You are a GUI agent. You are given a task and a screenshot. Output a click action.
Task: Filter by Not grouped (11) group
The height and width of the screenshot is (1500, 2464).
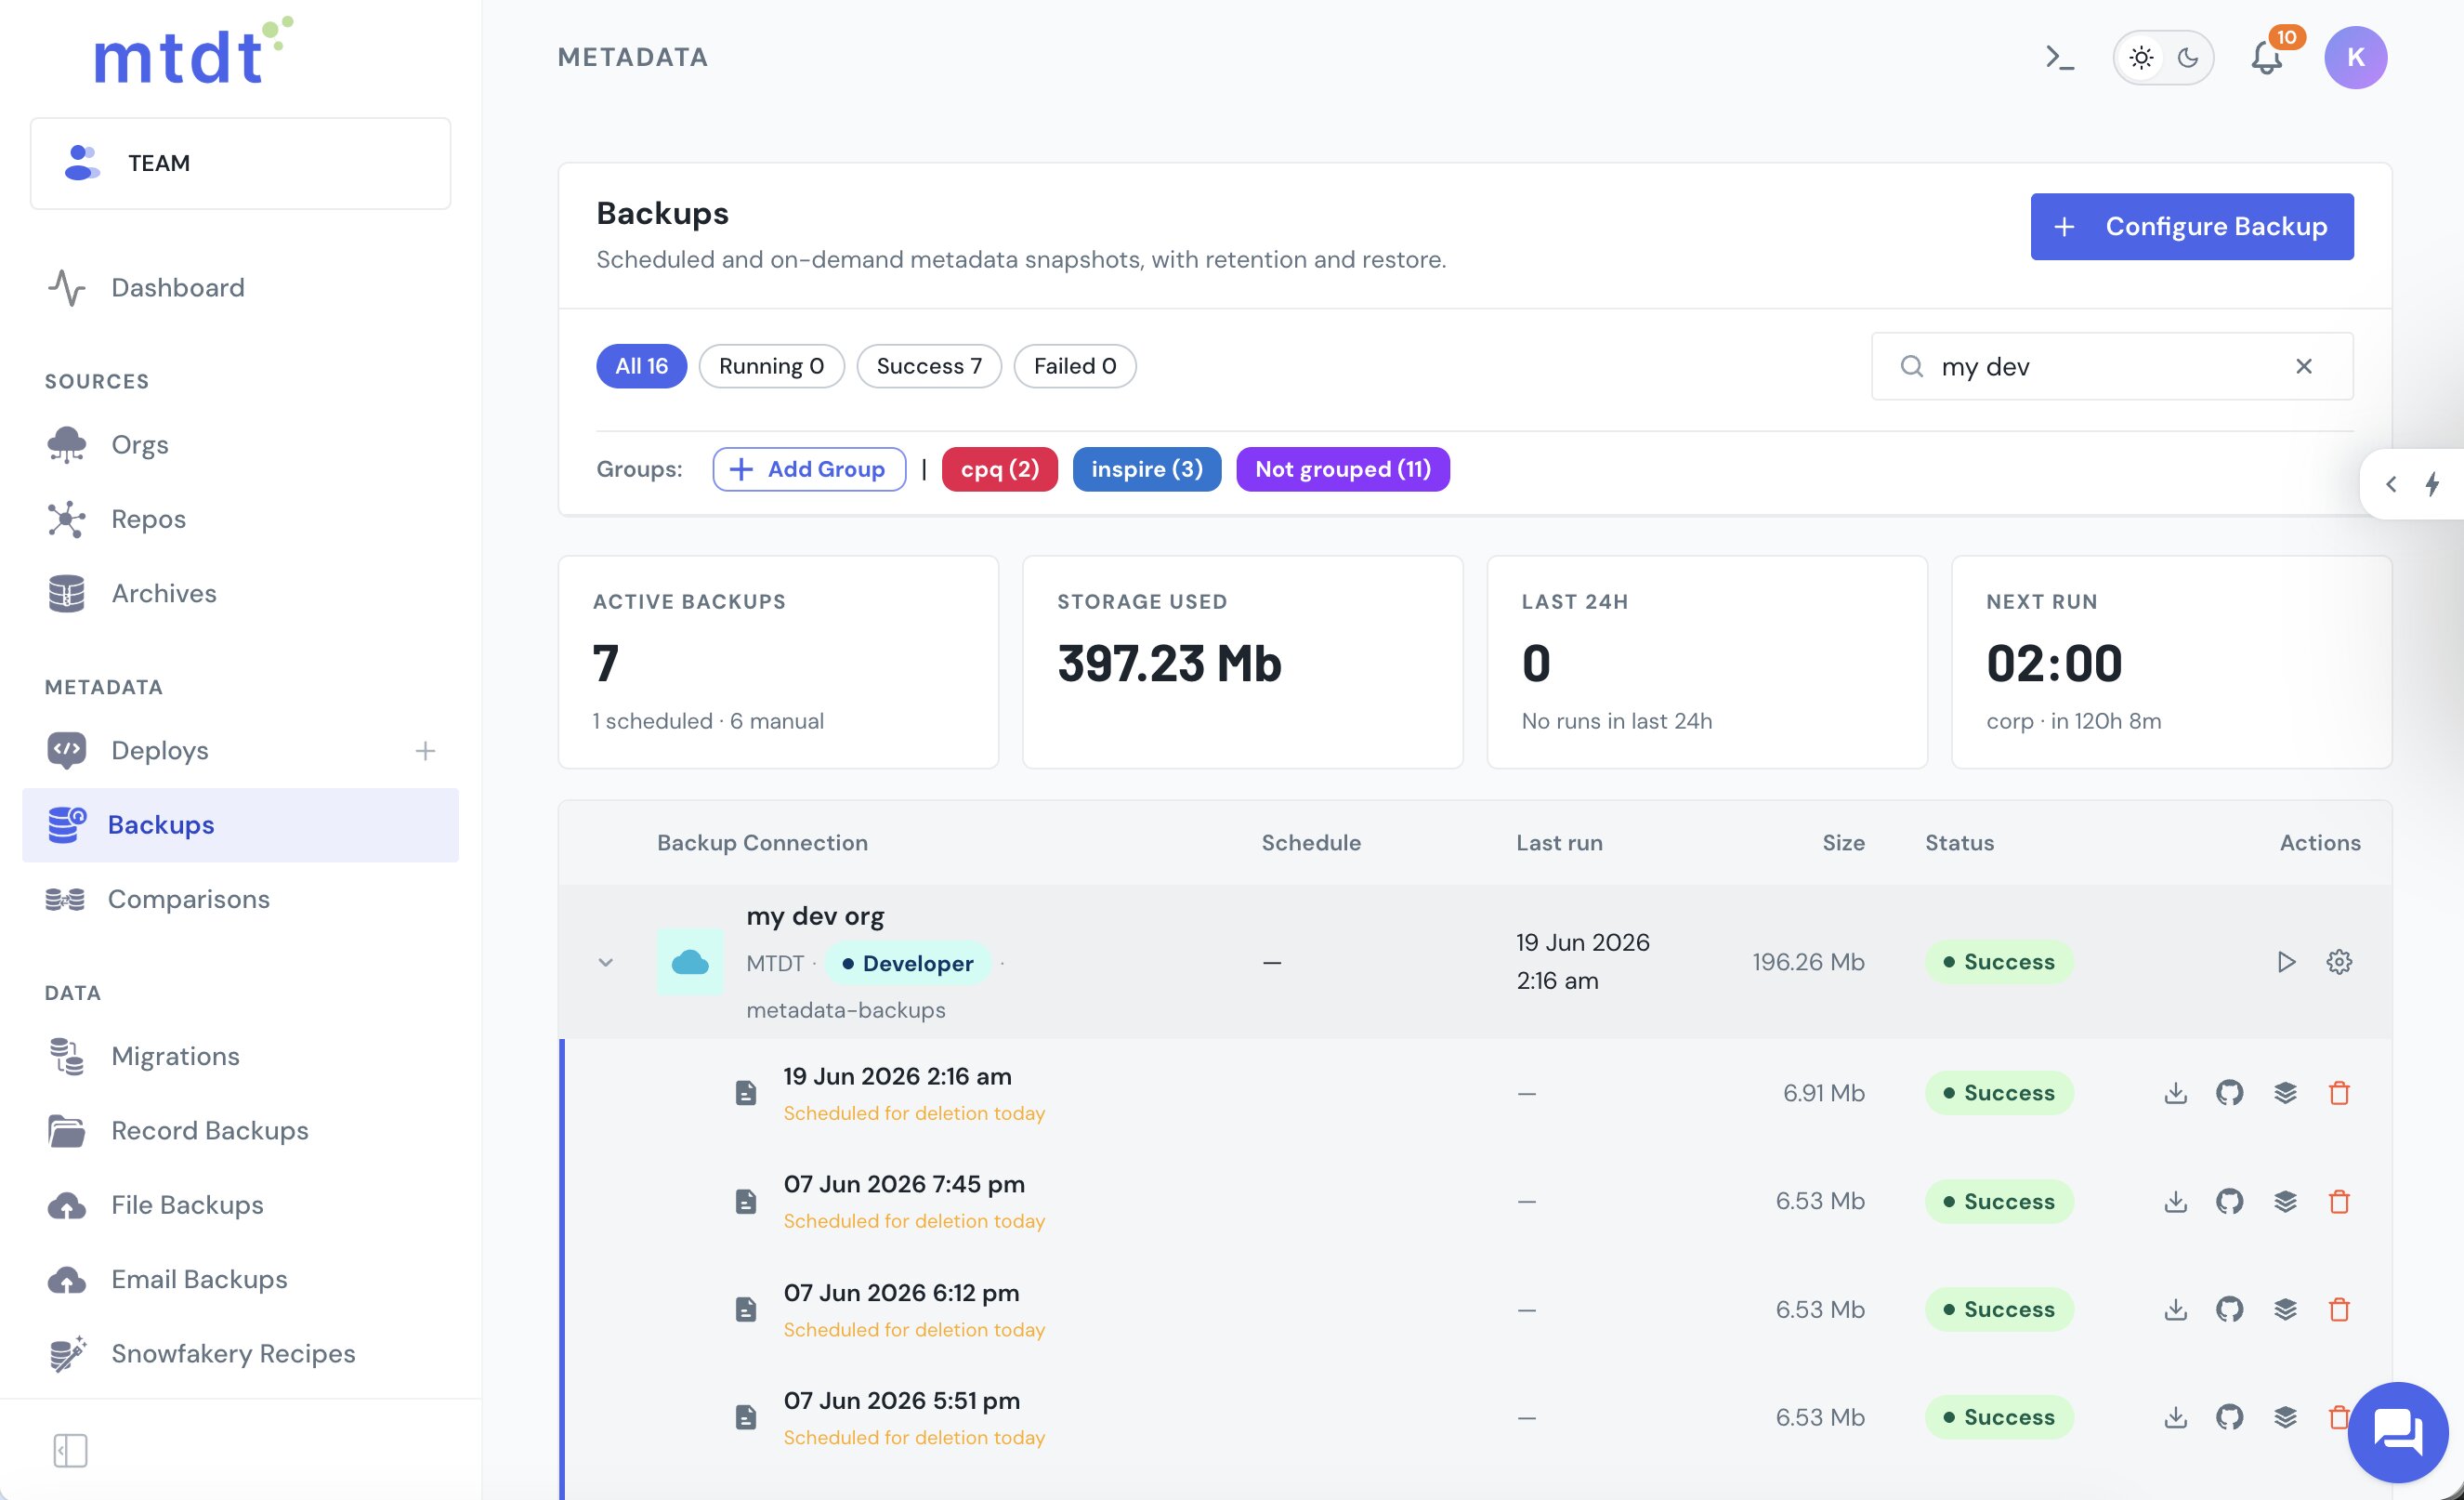coord(1342,469)
